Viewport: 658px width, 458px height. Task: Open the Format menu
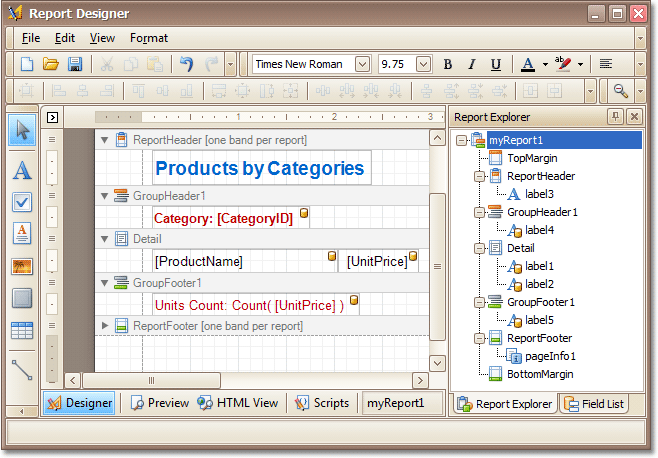point(149,38)
